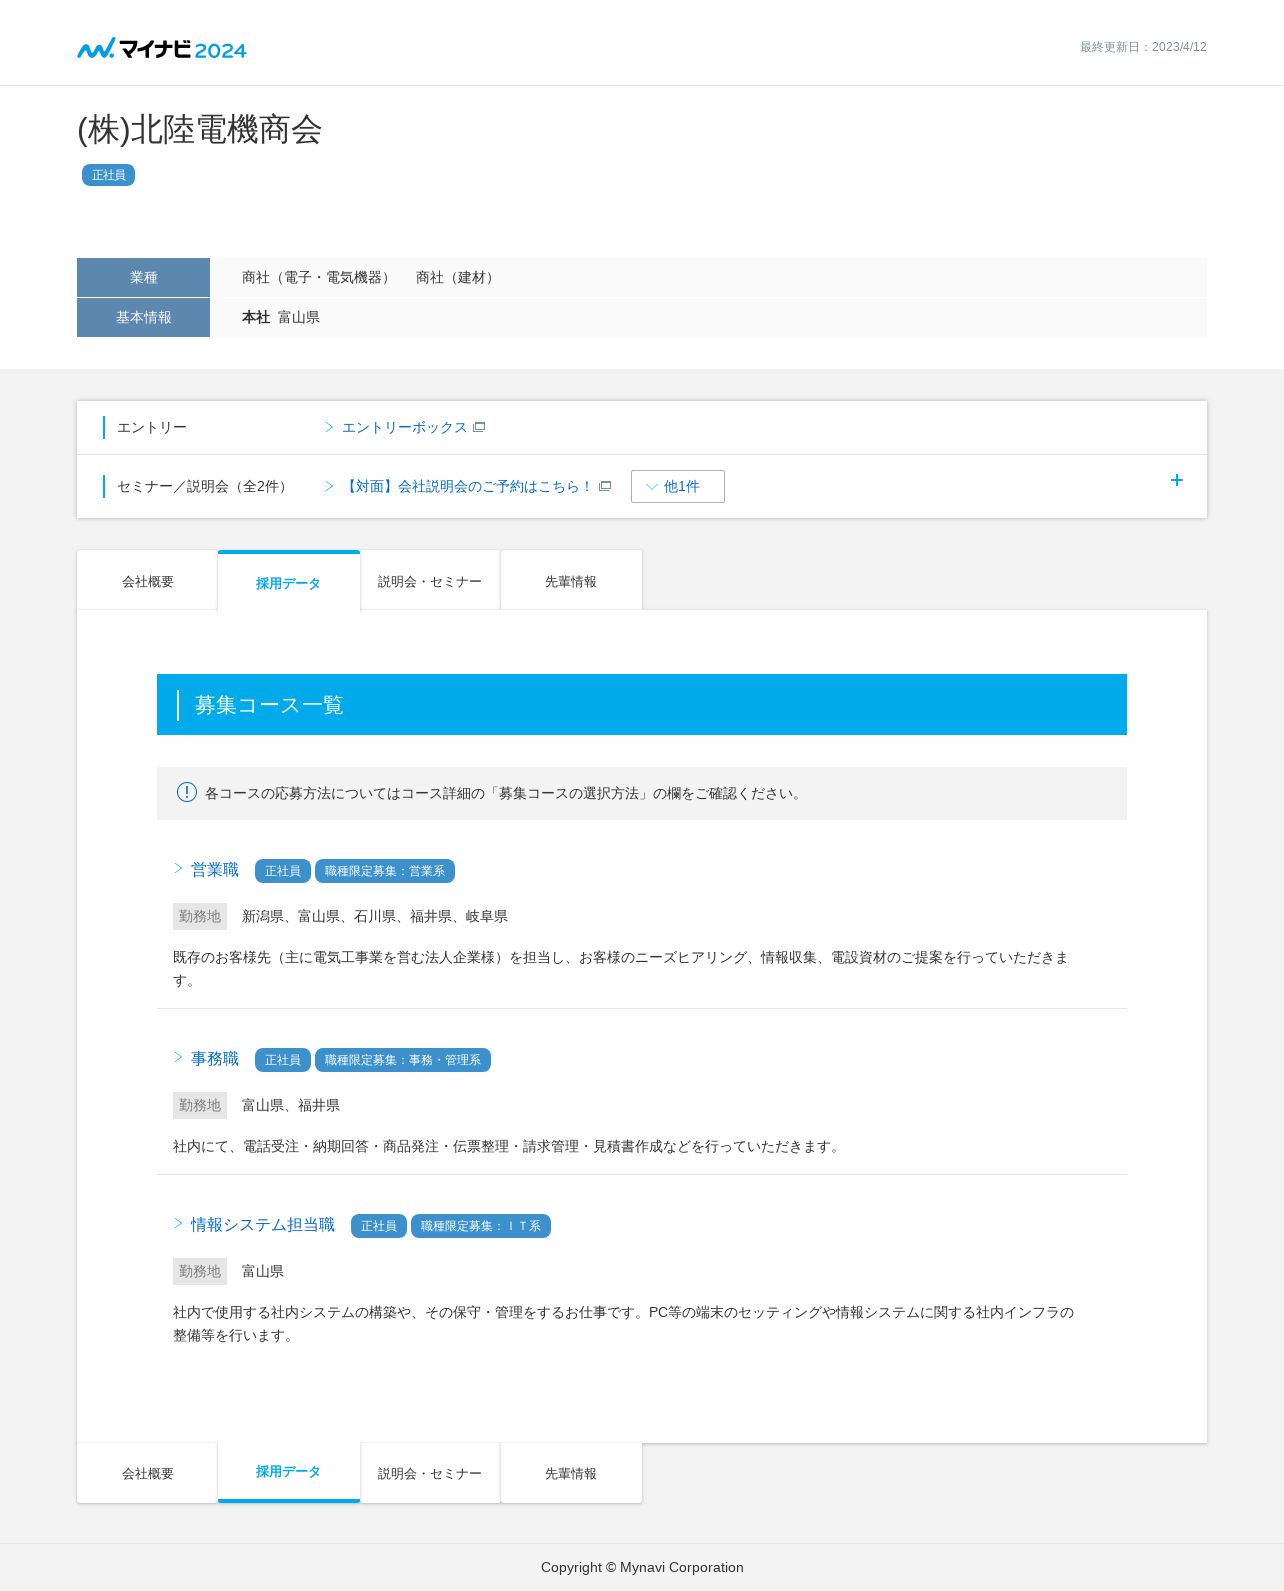Screen dimensions: 1284x1591
Task: Expand seminar section with plus icon
Action: [x=1177, y=480]
